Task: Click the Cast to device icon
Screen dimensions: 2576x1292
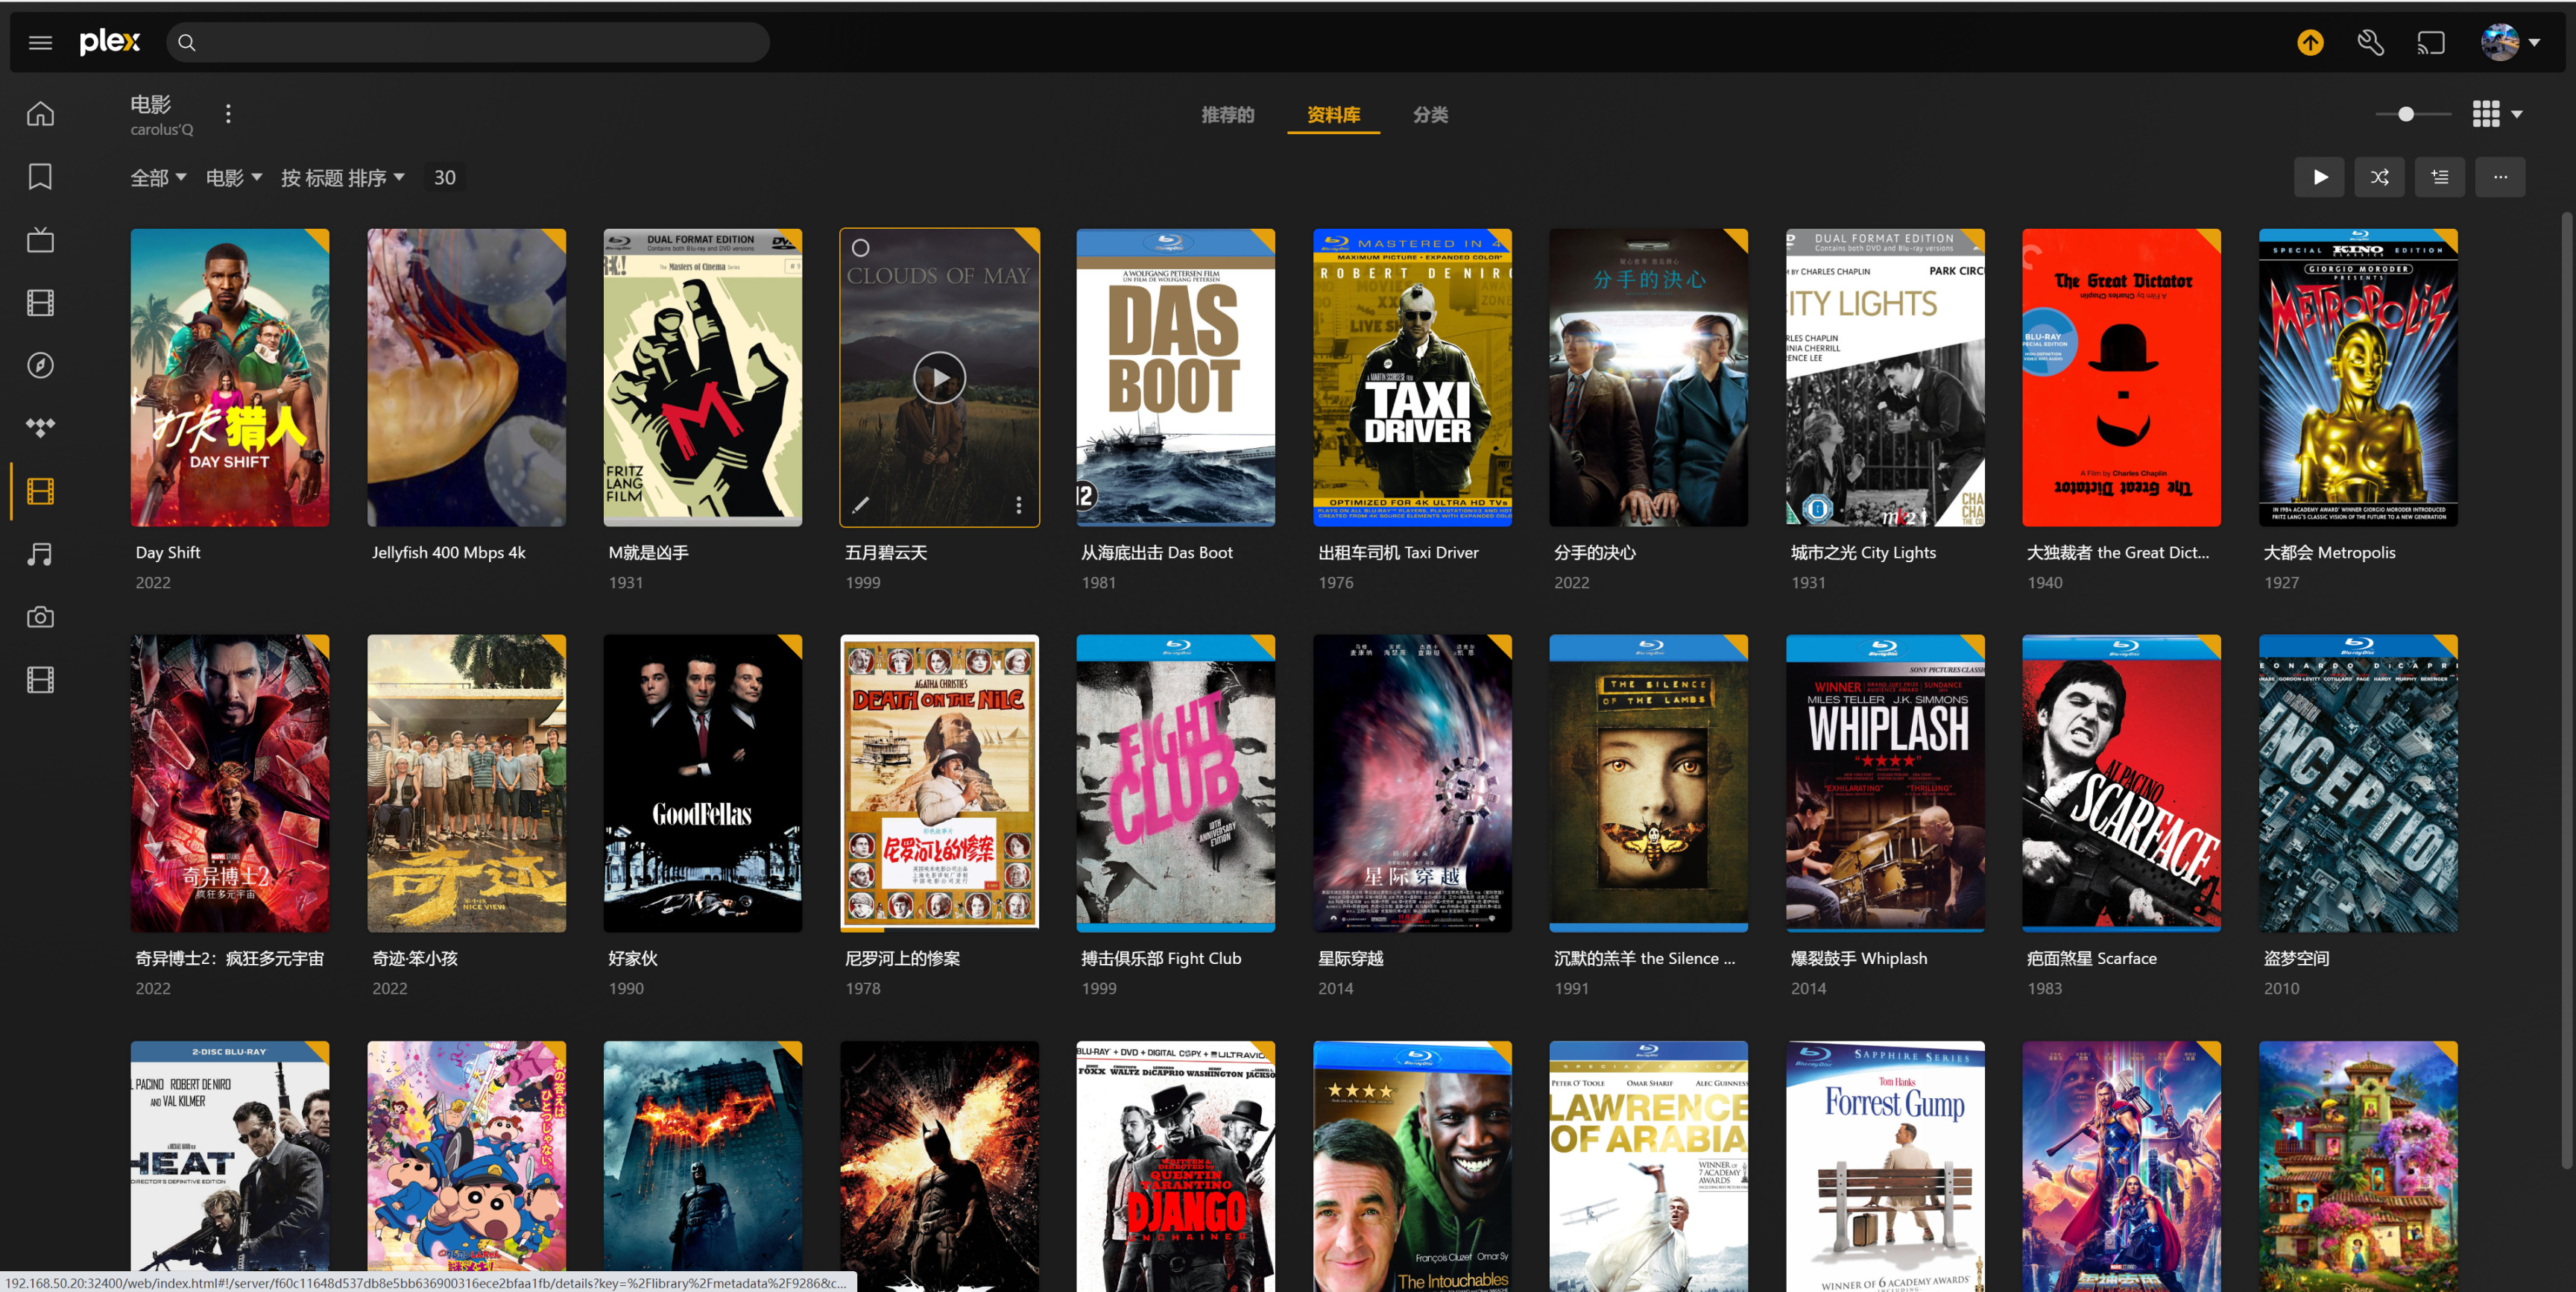Action: (2430, 42)
